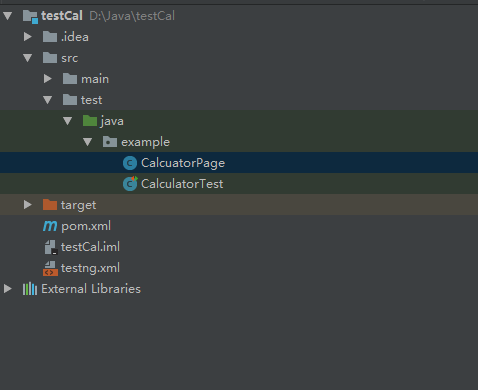Screen dimensions: 478x390
Task: Open the CalculatorTest class entry
Action: tap(182, 184)
